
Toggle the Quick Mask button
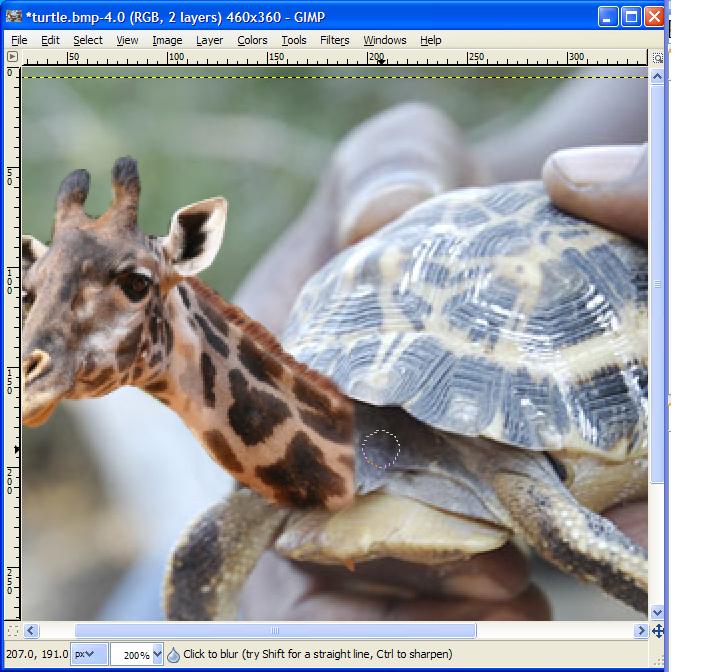click(x=12, y=631)
